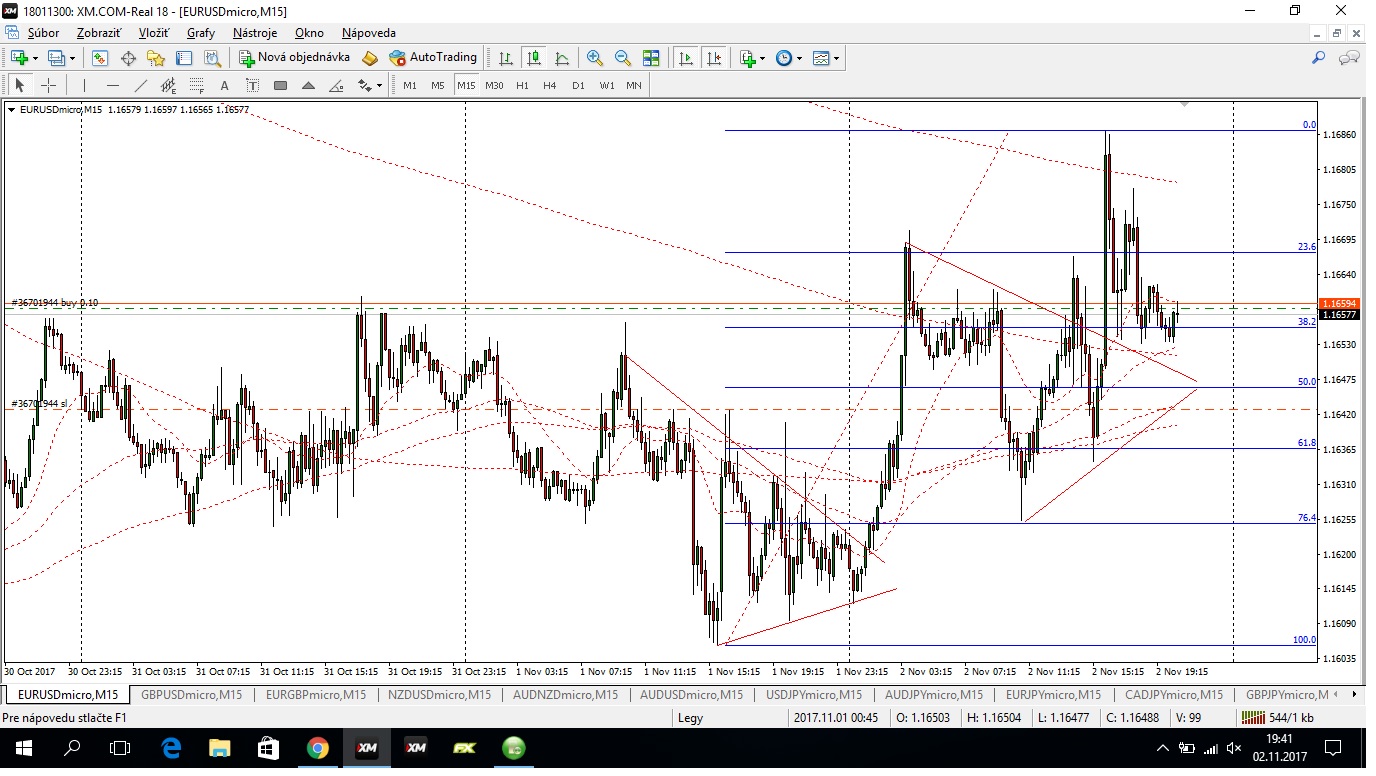Expand the profiles dropdown arrow
1376x776 pixels.
(73, 58)
